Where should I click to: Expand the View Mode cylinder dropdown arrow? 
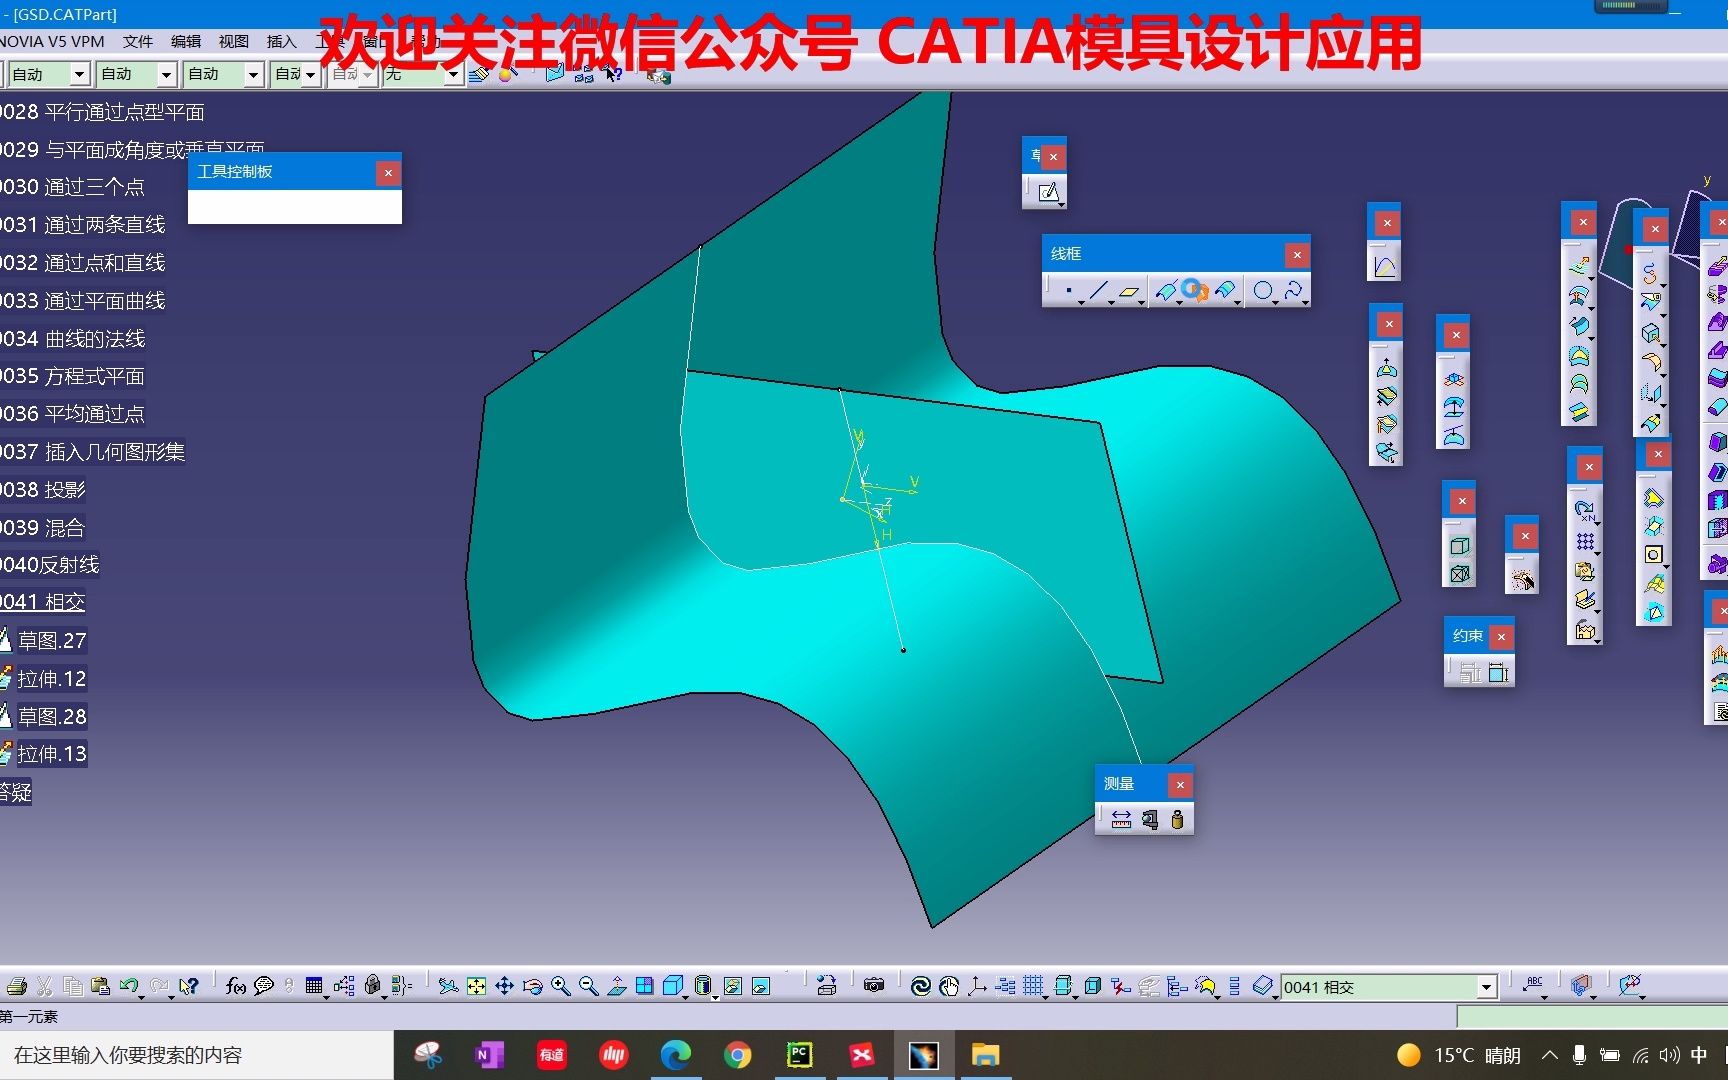point(715,996)
